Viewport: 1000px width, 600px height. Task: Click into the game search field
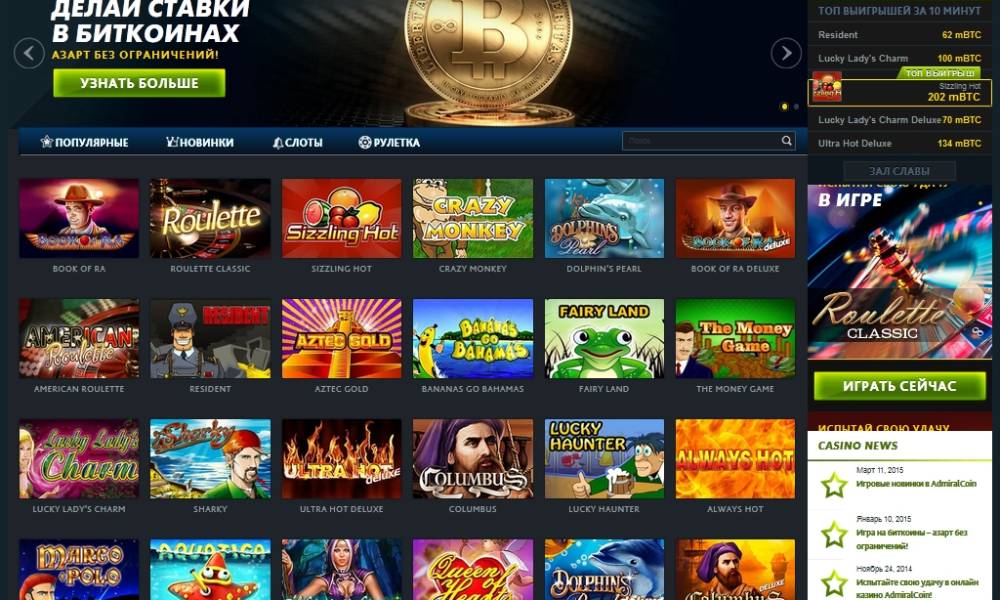tap(700, 141)
